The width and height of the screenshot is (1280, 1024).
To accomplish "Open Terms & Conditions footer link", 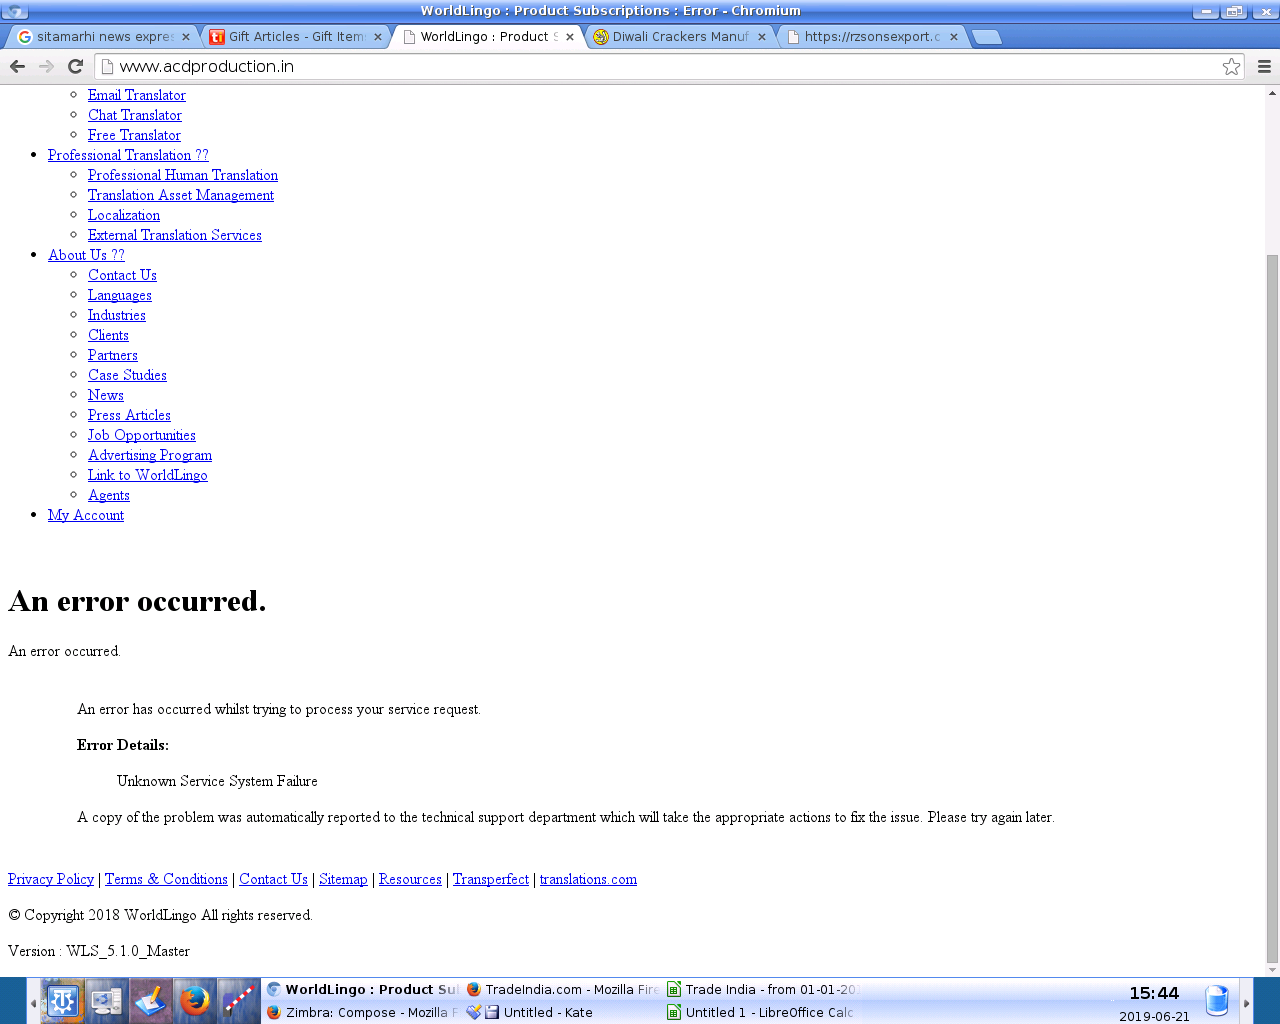I will pyautogui.click(x=166, y=879).
